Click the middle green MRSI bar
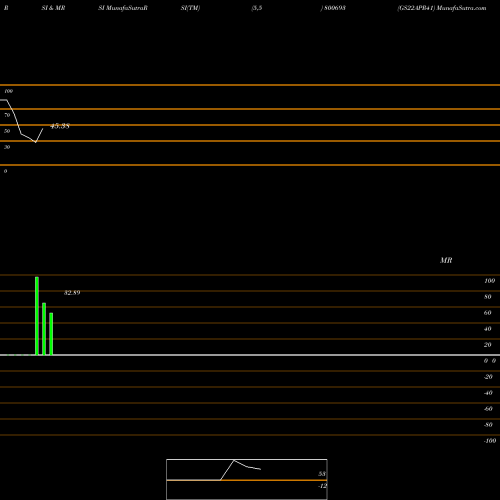The width and height of the screenshot is (500, 500). pyautogui.click(x=44, y=329)
